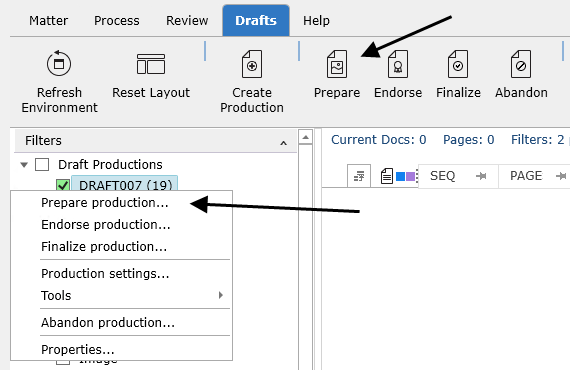Click the Refresh Environment icon
The height and width of the screenshot is (370, 570).
(x=59, y=64)
